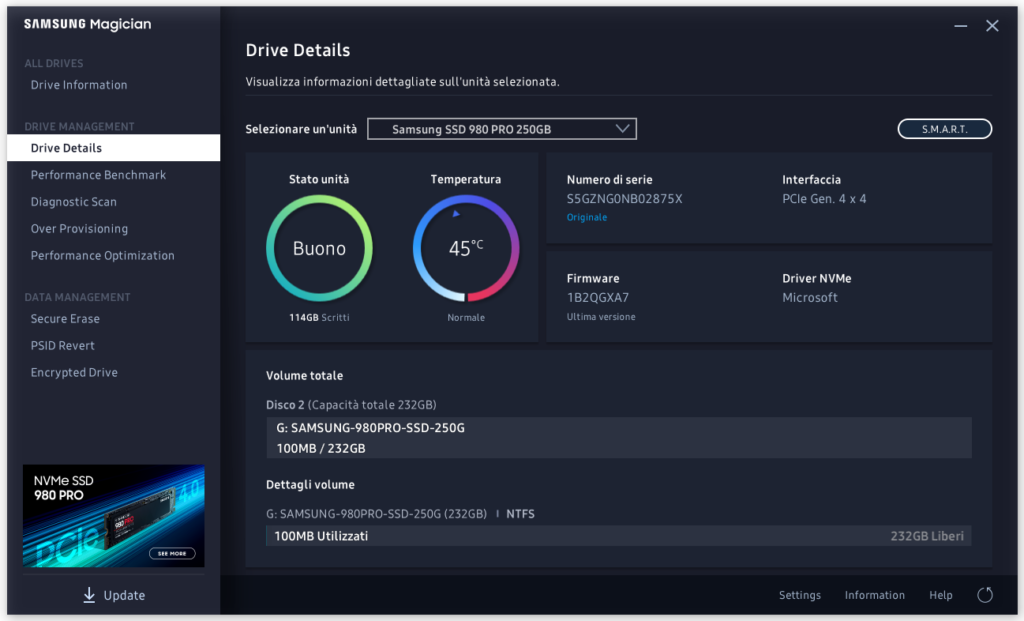Click the PCIe Gen. 4 x 4 interface value

click(824, 199)
